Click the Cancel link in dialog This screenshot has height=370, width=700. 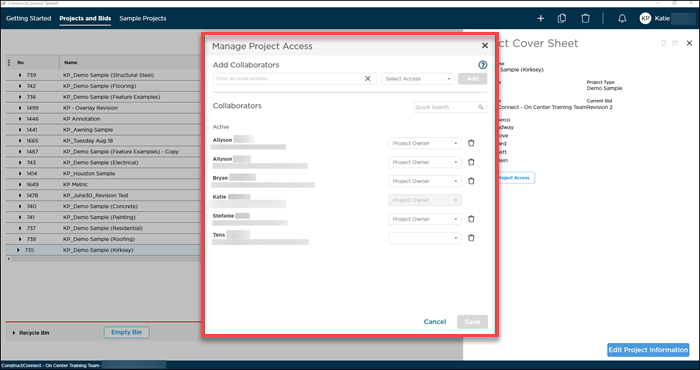435,322
